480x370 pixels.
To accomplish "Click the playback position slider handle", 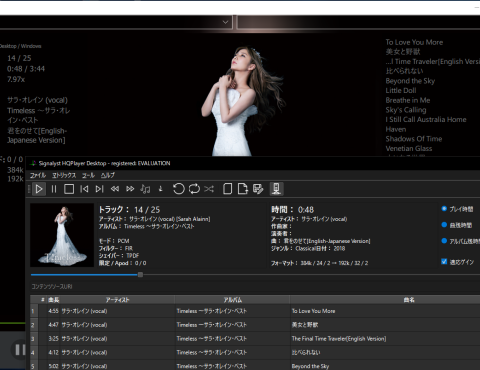I will tap(140, 275).
